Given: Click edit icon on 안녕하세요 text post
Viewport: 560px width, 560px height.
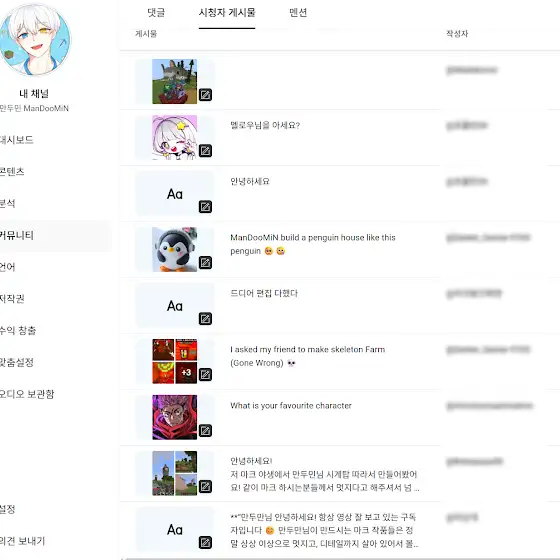Looking at the screenshot, I should coord(205,207).
